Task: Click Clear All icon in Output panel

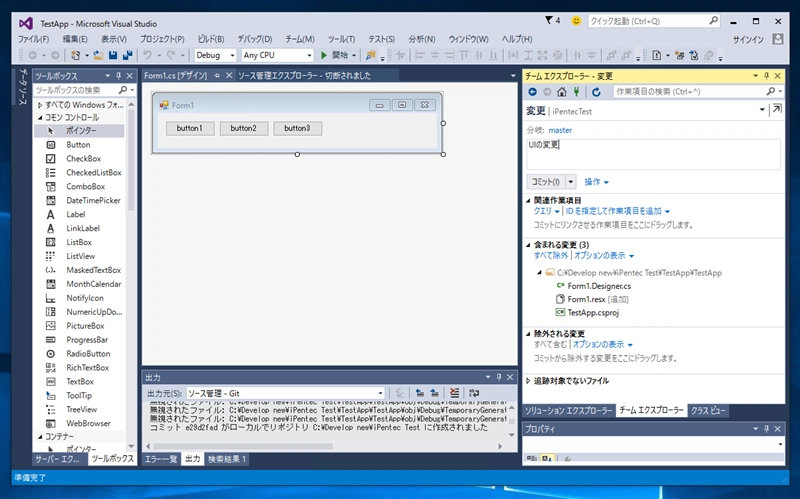Action: pos(454,393)
